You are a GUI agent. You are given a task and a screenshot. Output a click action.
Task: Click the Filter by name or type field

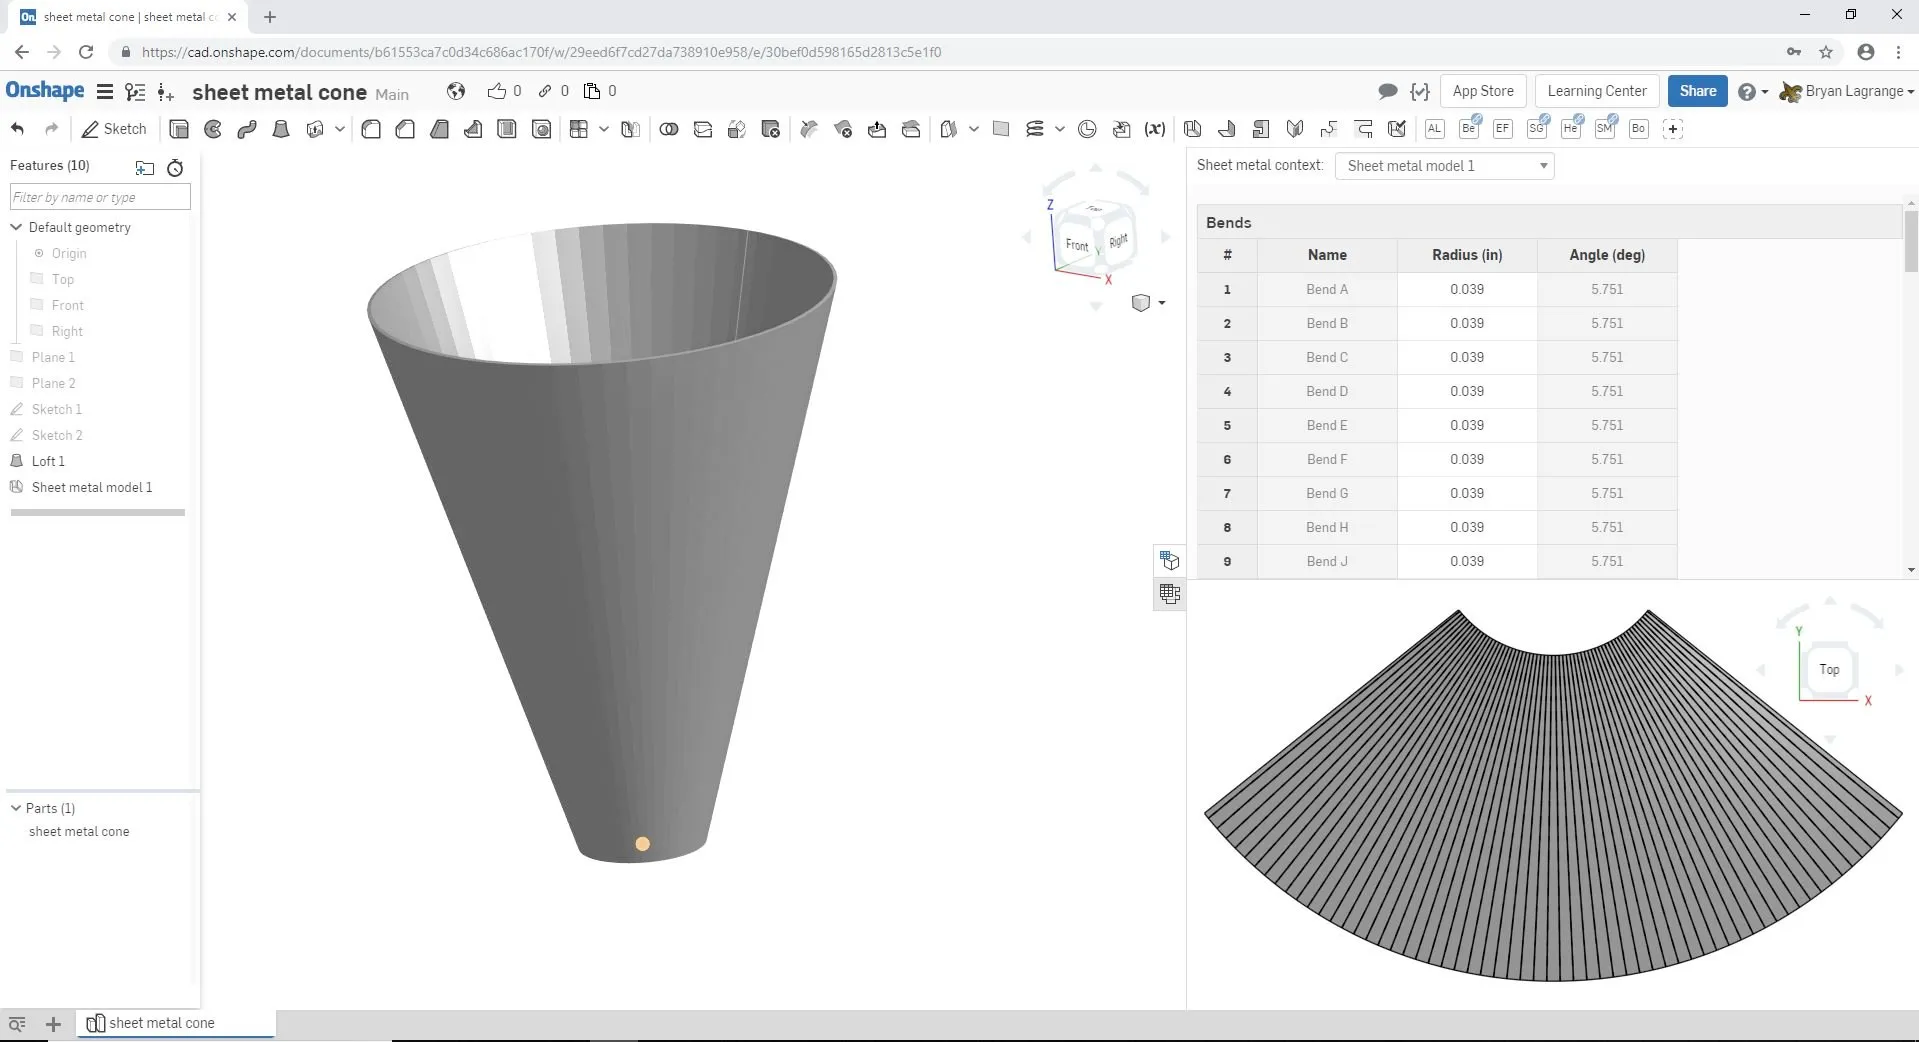tap(100, 197)
